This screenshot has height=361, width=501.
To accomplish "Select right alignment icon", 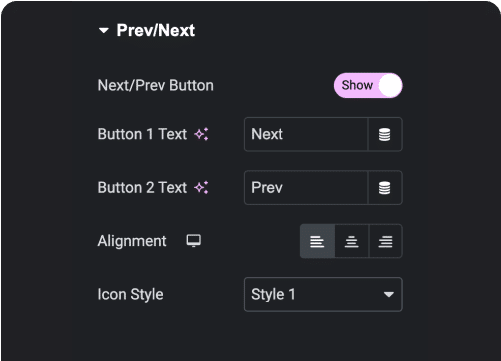I will (x=386, y=241).
